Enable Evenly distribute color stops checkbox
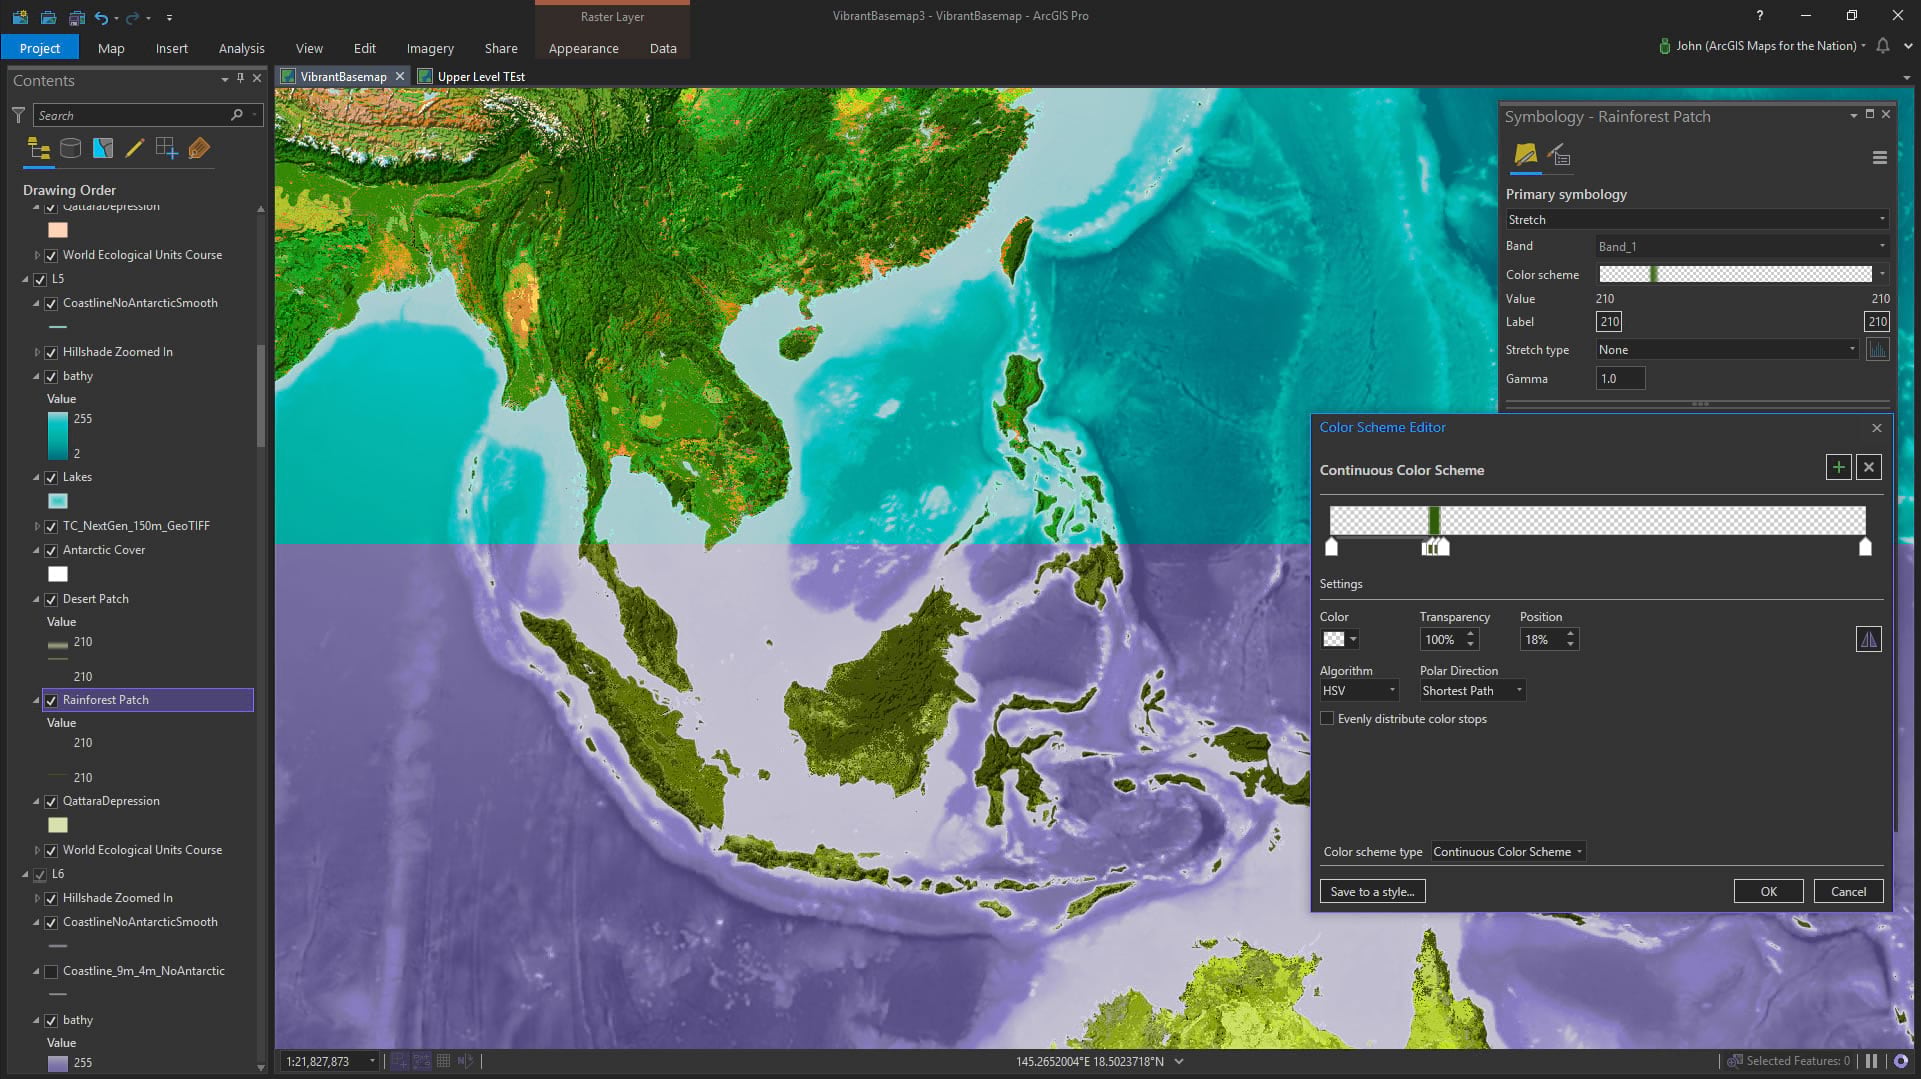 tap(1327, 719)
